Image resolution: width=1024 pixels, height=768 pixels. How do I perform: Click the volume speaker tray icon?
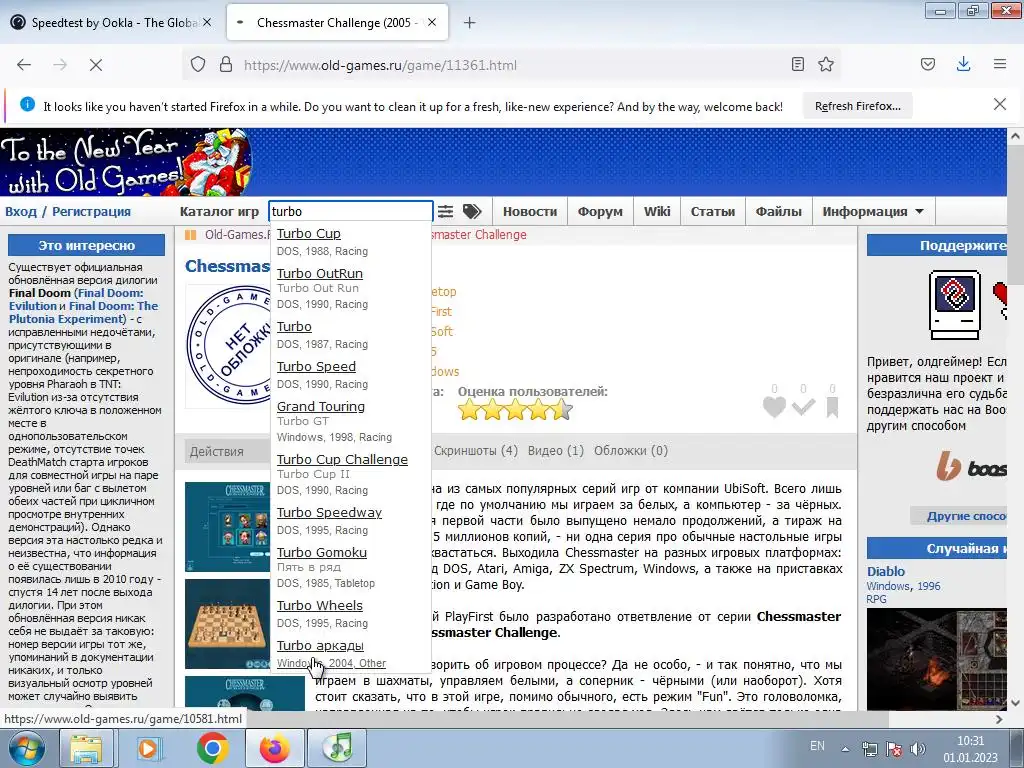tap(918, 749)
